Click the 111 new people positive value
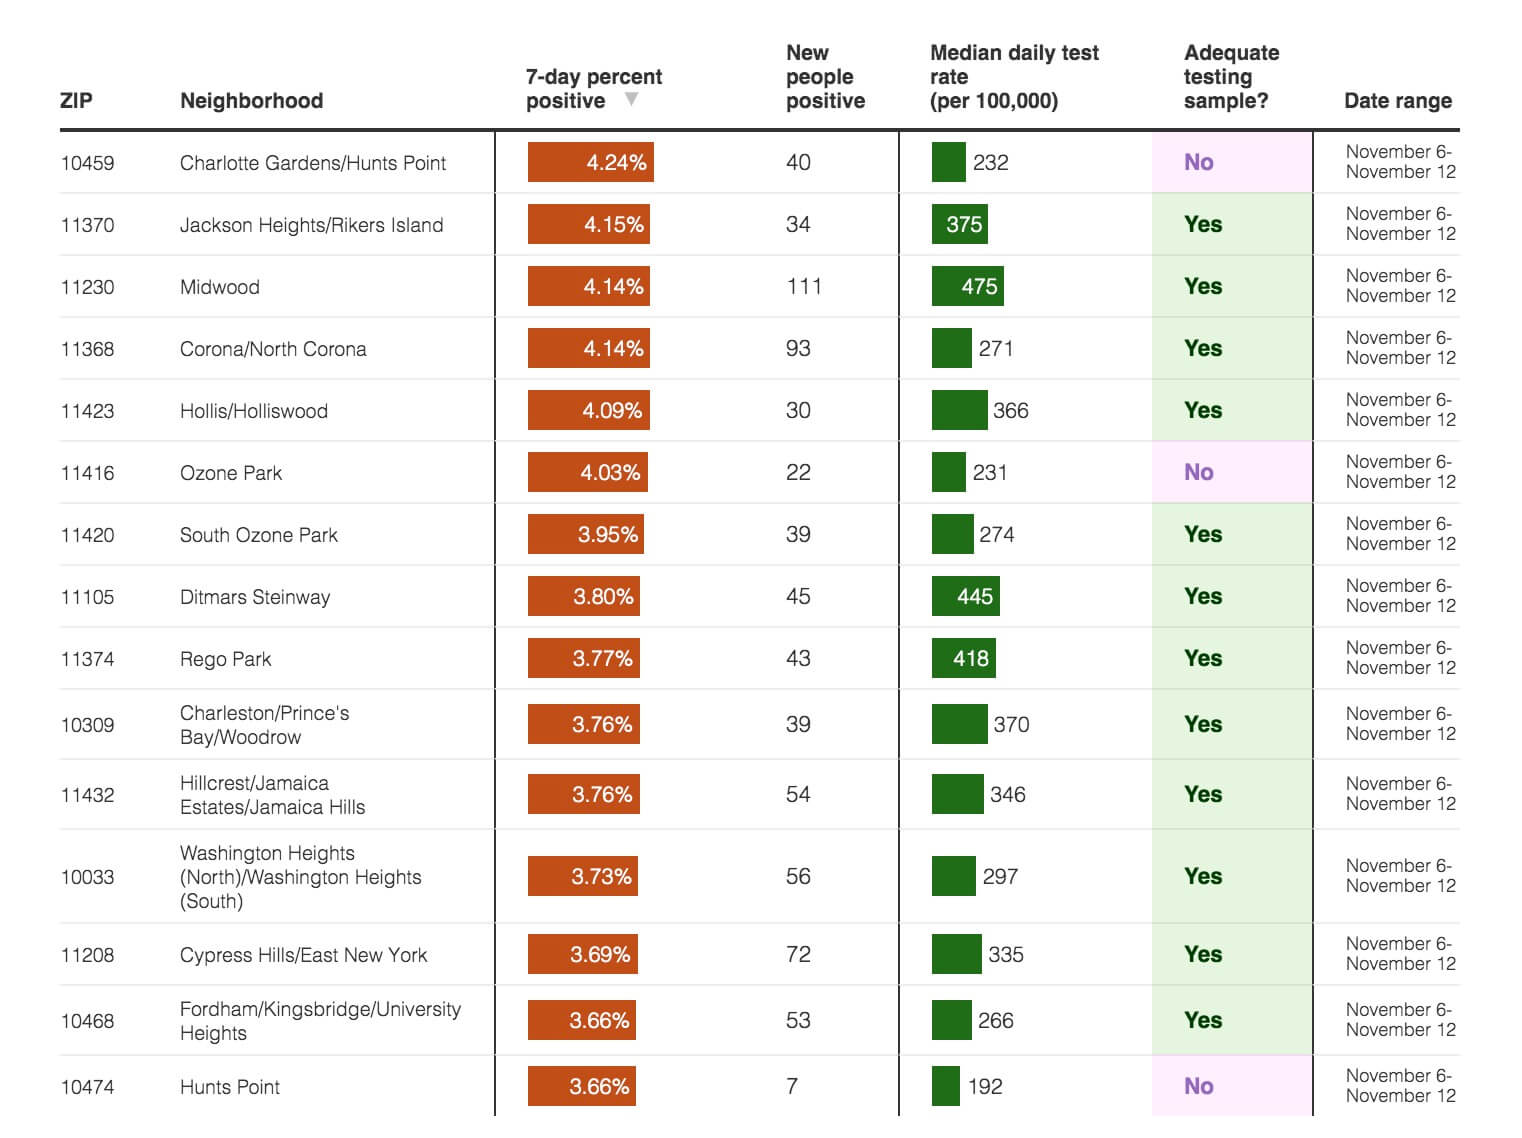The height and width of the screenshot is (1138, 1522). click(x=803, y=287)
